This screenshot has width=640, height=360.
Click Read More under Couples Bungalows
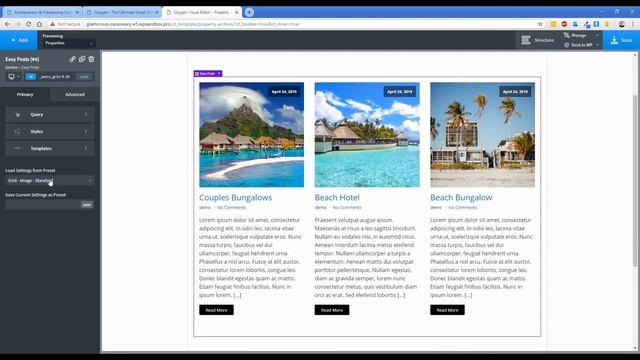(x=216, y=310)
